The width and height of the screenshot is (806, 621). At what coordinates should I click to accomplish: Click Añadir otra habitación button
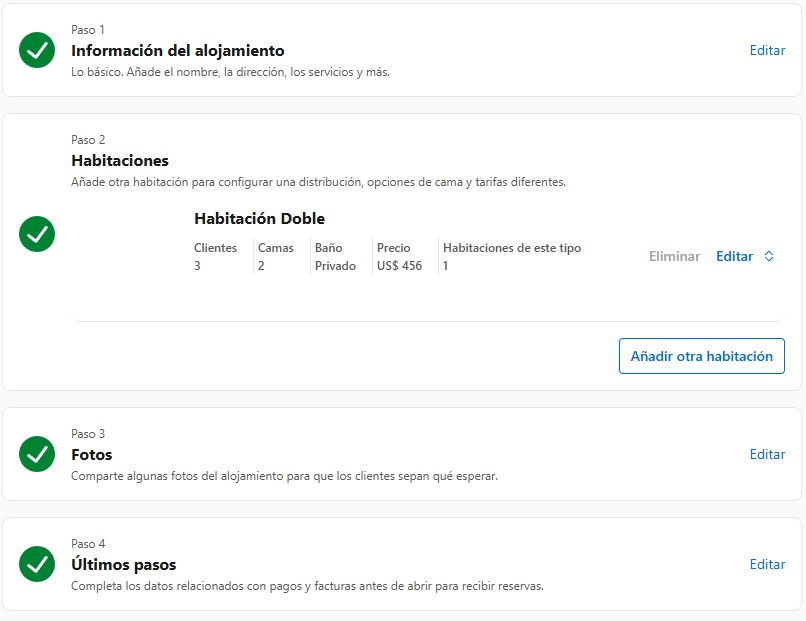[x=702, y=356]
